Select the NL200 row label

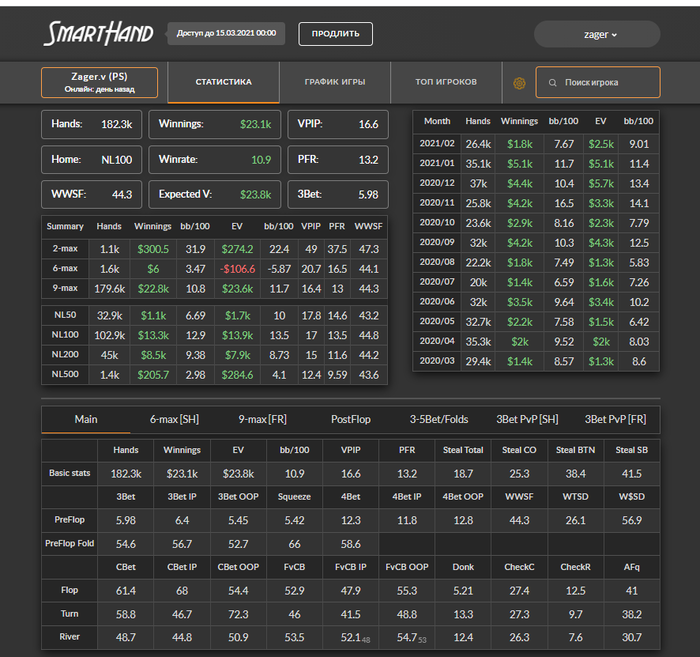point(65,354)
